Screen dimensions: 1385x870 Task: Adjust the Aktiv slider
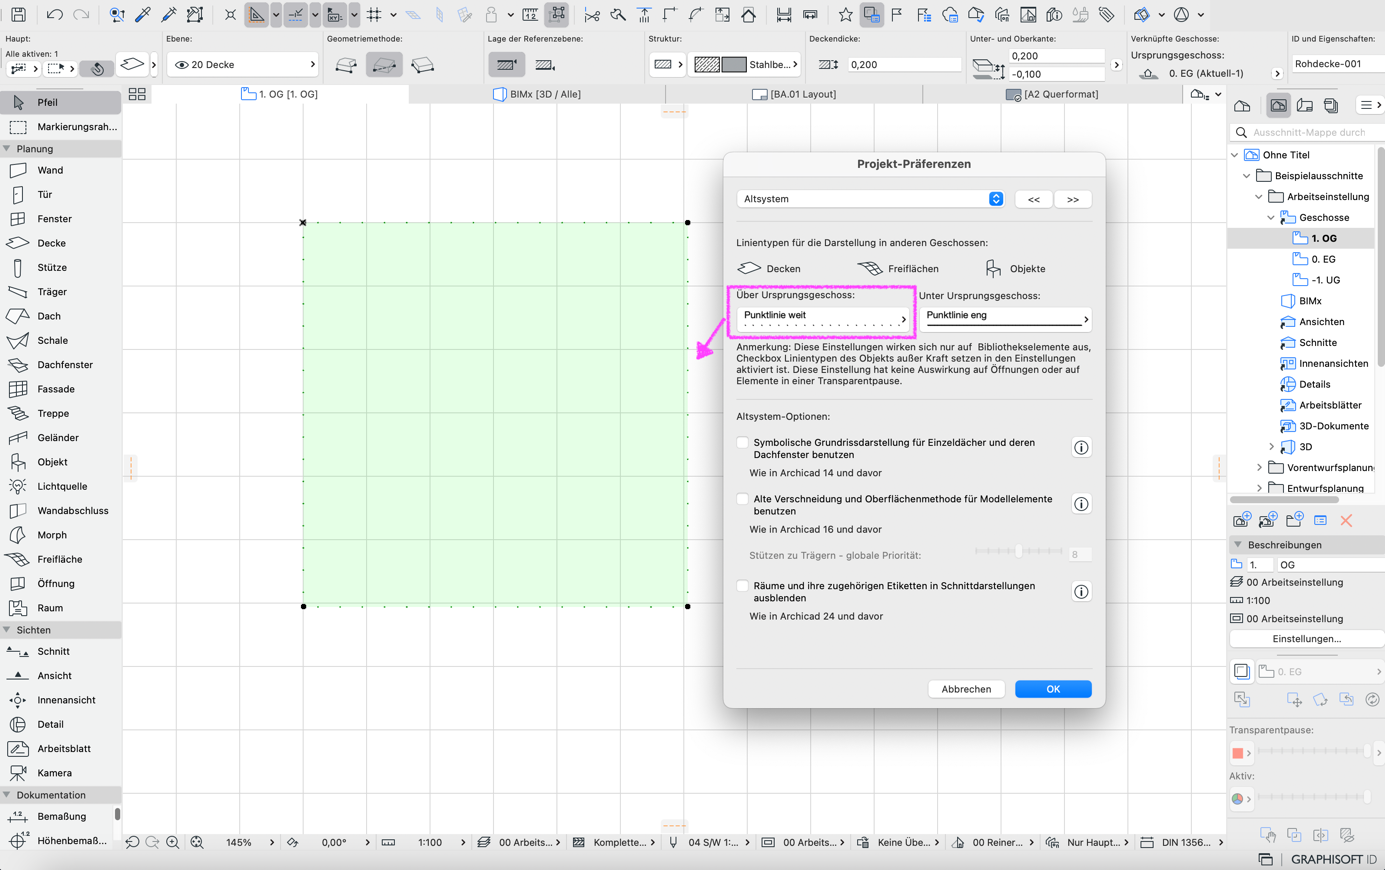(1314, 798)
